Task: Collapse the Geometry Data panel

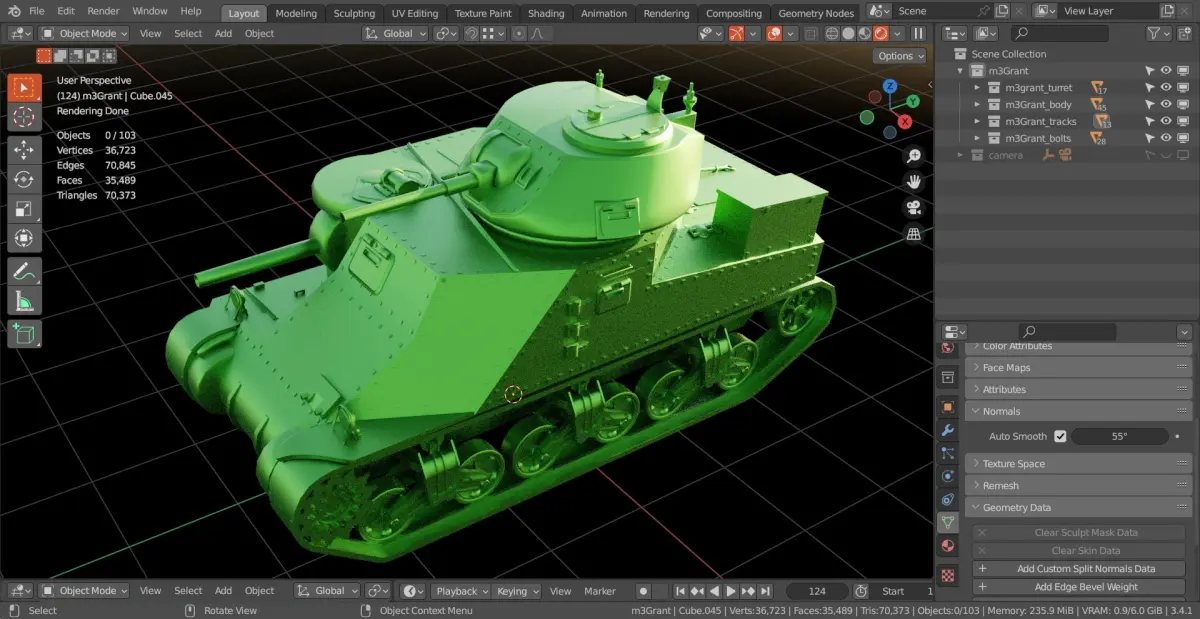Action: point(1078,508)
